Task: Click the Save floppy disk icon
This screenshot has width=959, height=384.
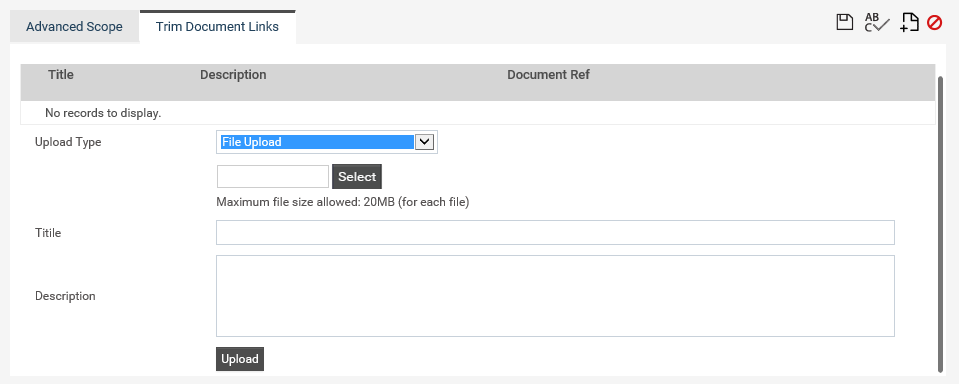Action: coord(845,23)
